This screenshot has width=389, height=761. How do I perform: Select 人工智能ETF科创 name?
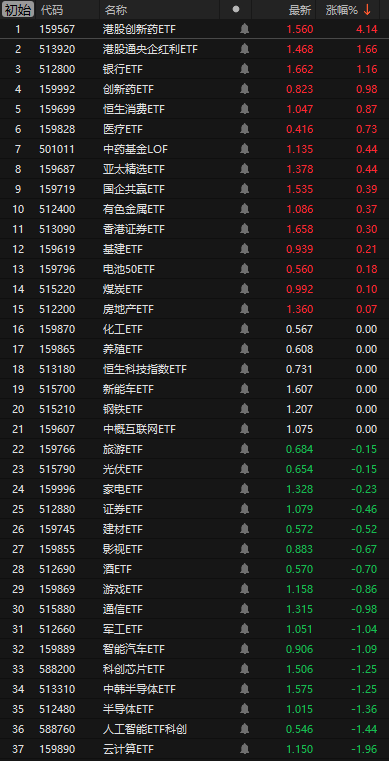pyautogui.click(x=146, y=729)
